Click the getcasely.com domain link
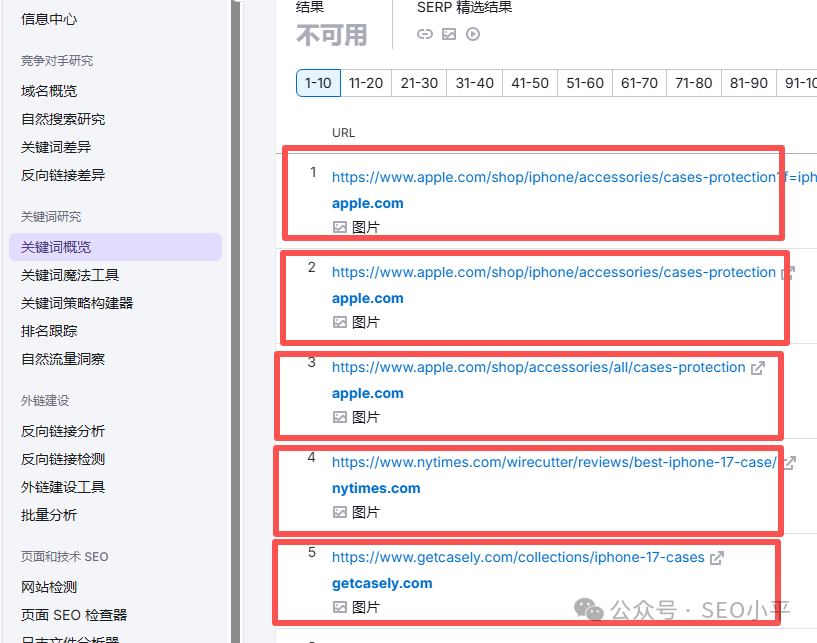The image size is (817, 643). (x=381, y=583)
